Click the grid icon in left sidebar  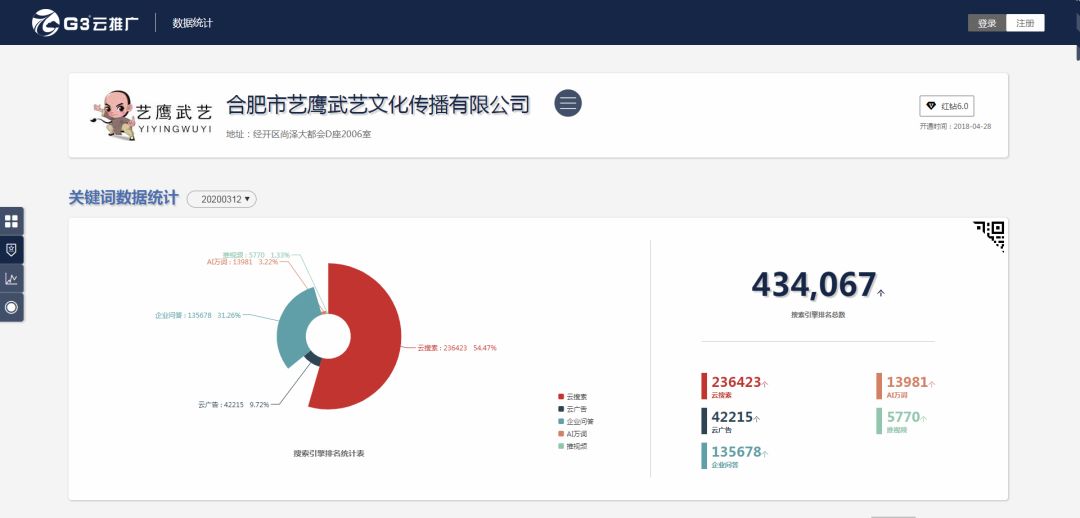12,221
